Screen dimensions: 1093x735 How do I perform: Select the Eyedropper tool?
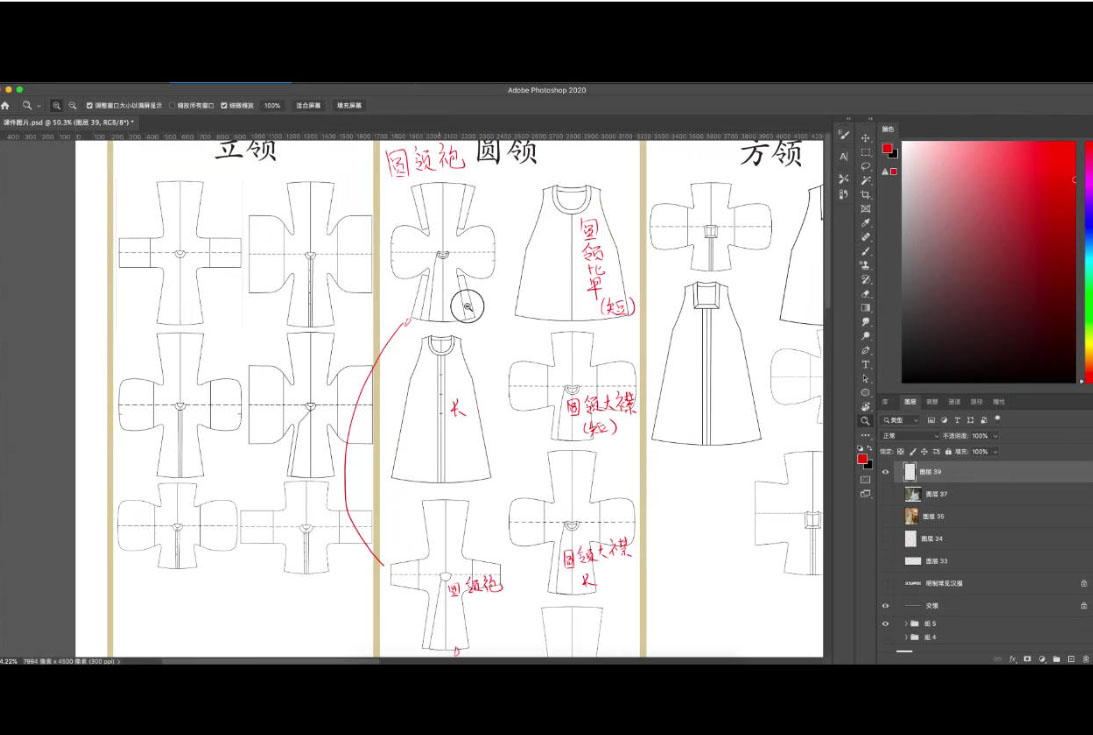tap(865, 223)
